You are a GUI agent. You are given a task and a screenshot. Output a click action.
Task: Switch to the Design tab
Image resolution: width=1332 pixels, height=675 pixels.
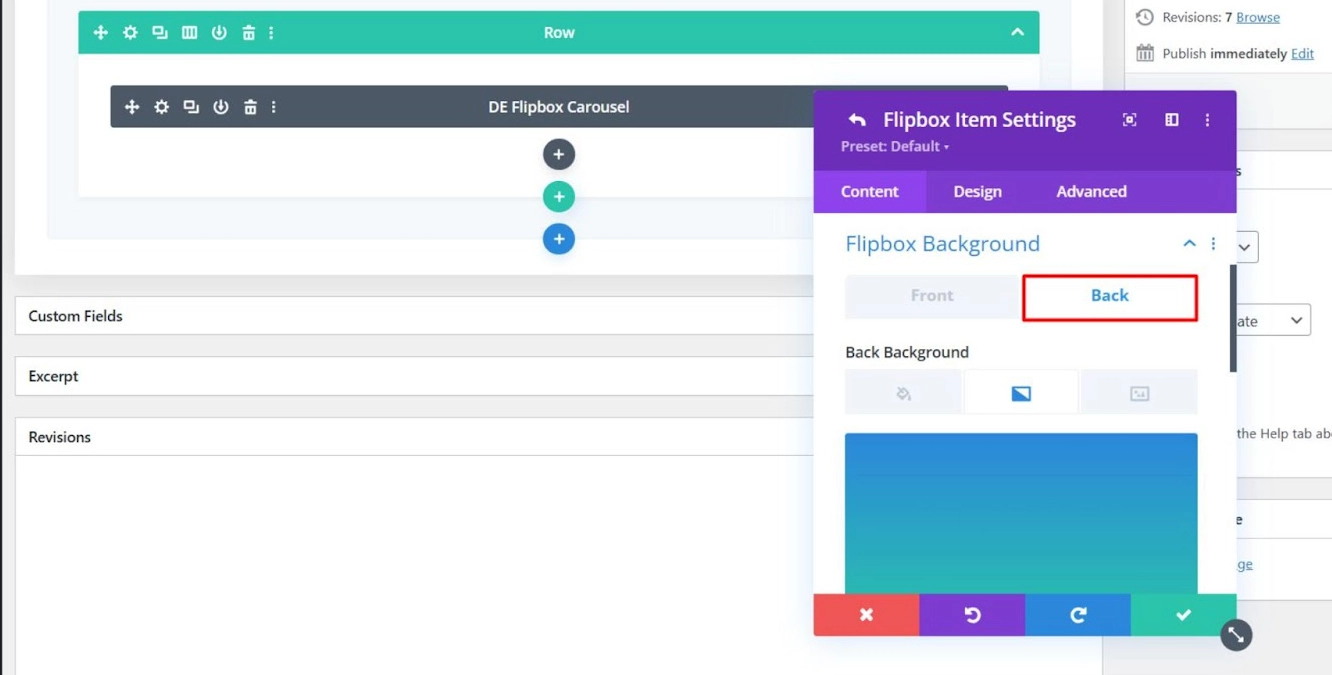coord(977,192)
